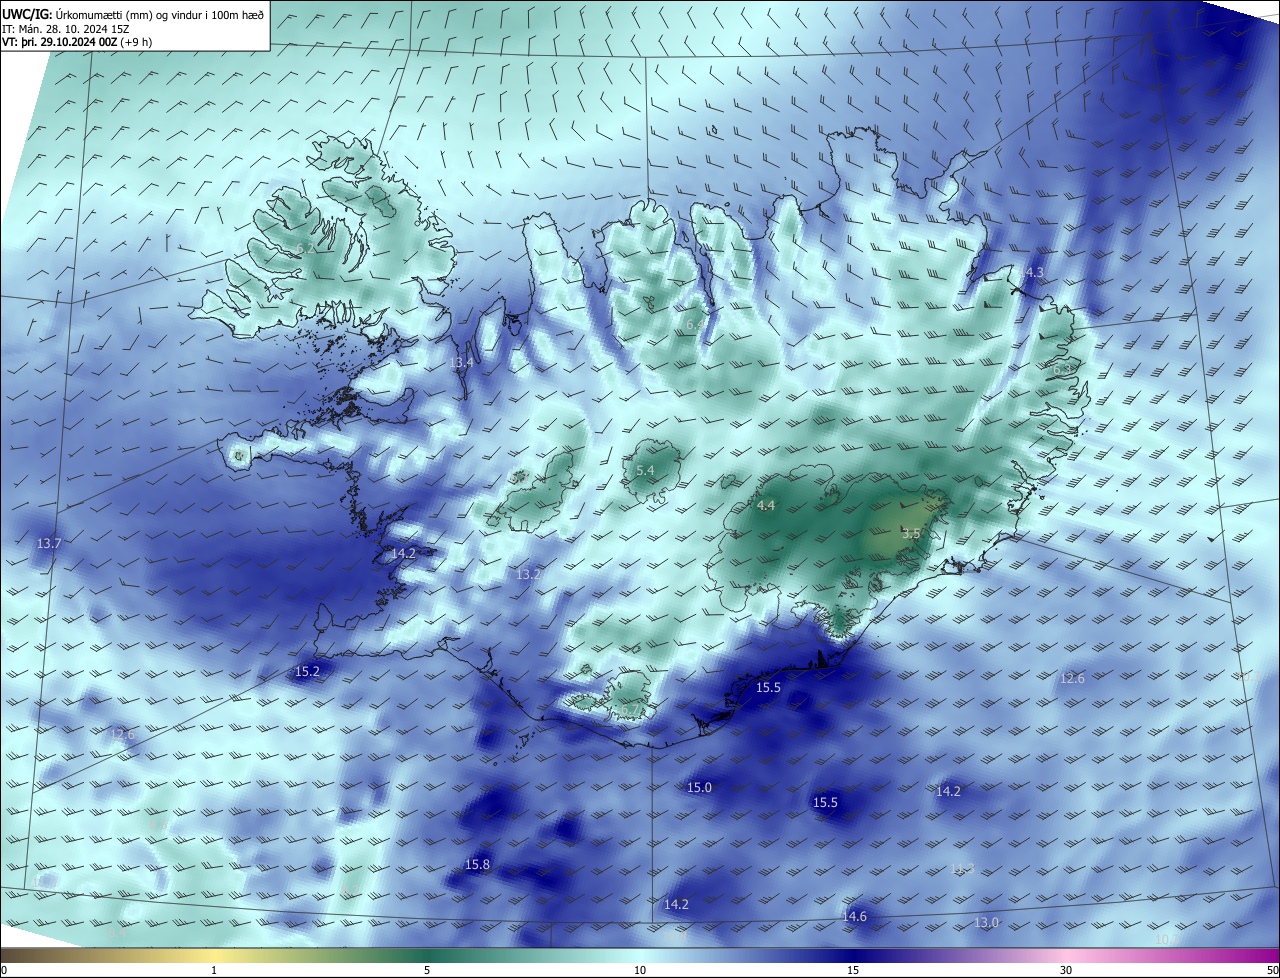This screenshot has height=978, width=1280.
Task: Select the 15.2 value label
Action: pos(307,671)
